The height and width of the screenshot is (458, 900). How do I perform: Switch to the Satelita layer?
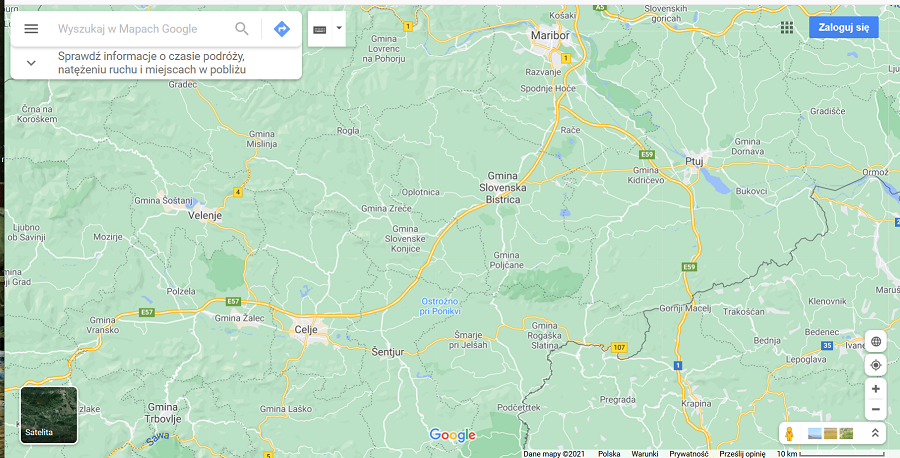point(49,415)
